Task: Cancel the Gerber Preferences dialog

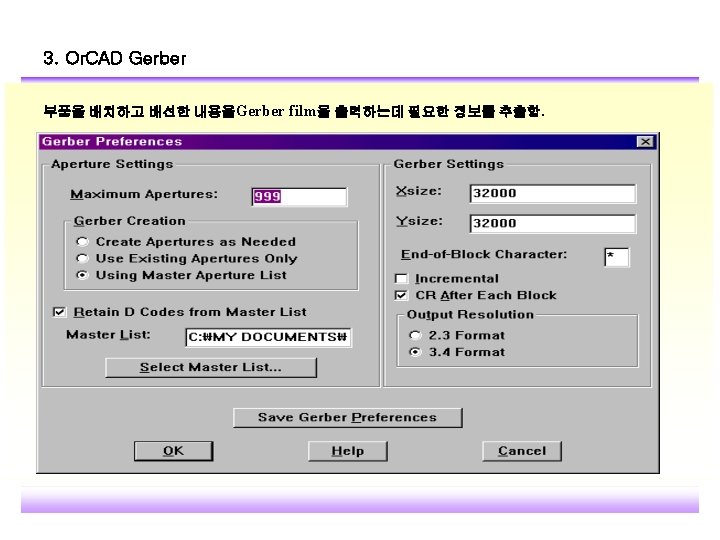Action: click(522, 451)
